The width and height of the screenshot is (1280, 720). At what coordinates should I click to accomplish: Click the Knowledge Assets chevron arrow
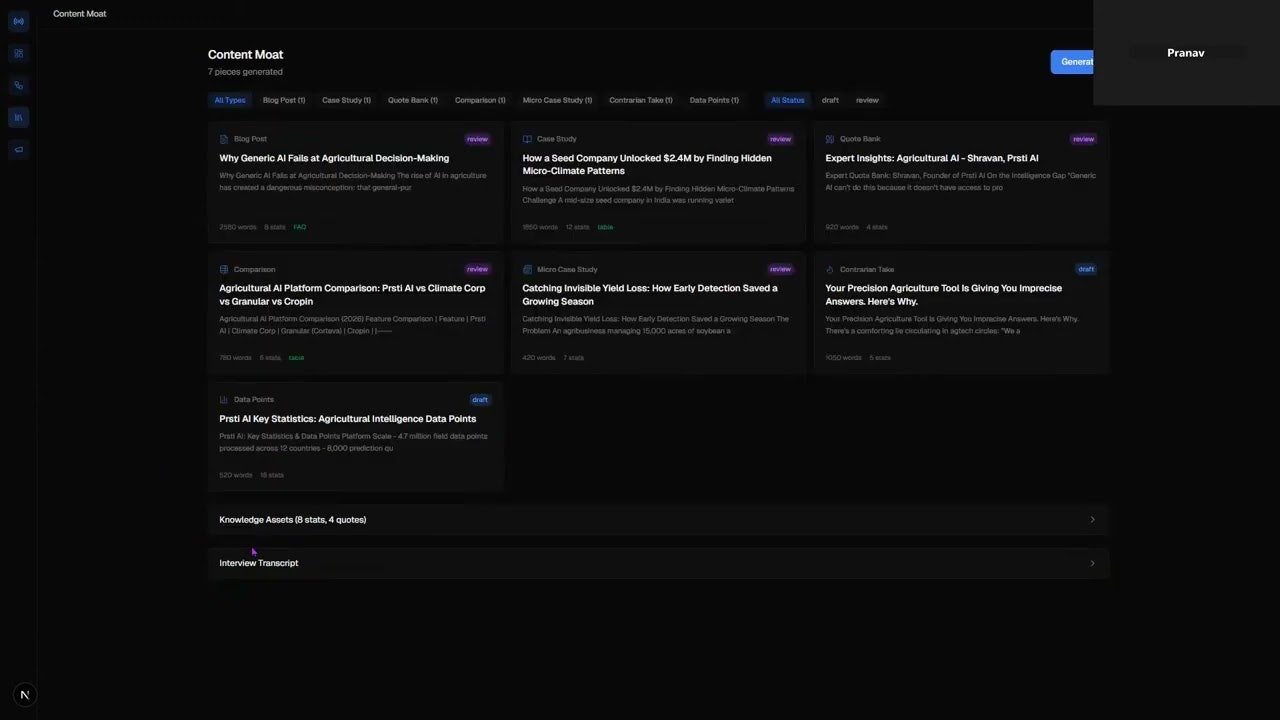tap(1092, 520)
